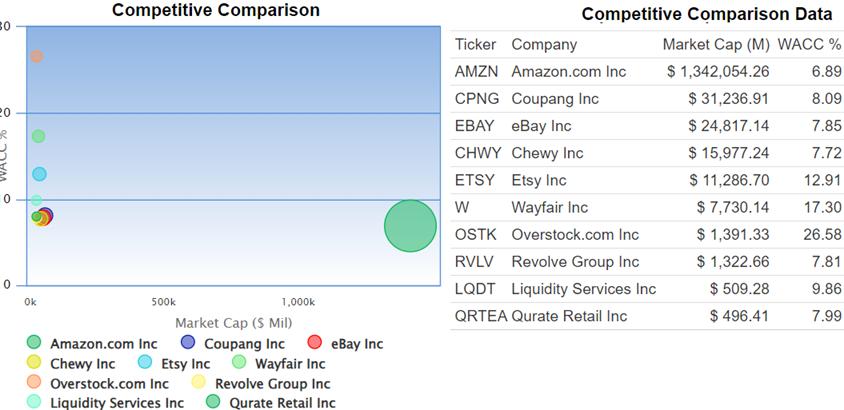
Task: Hide eBay Inc series via legend
Action: tap(314, 344)
